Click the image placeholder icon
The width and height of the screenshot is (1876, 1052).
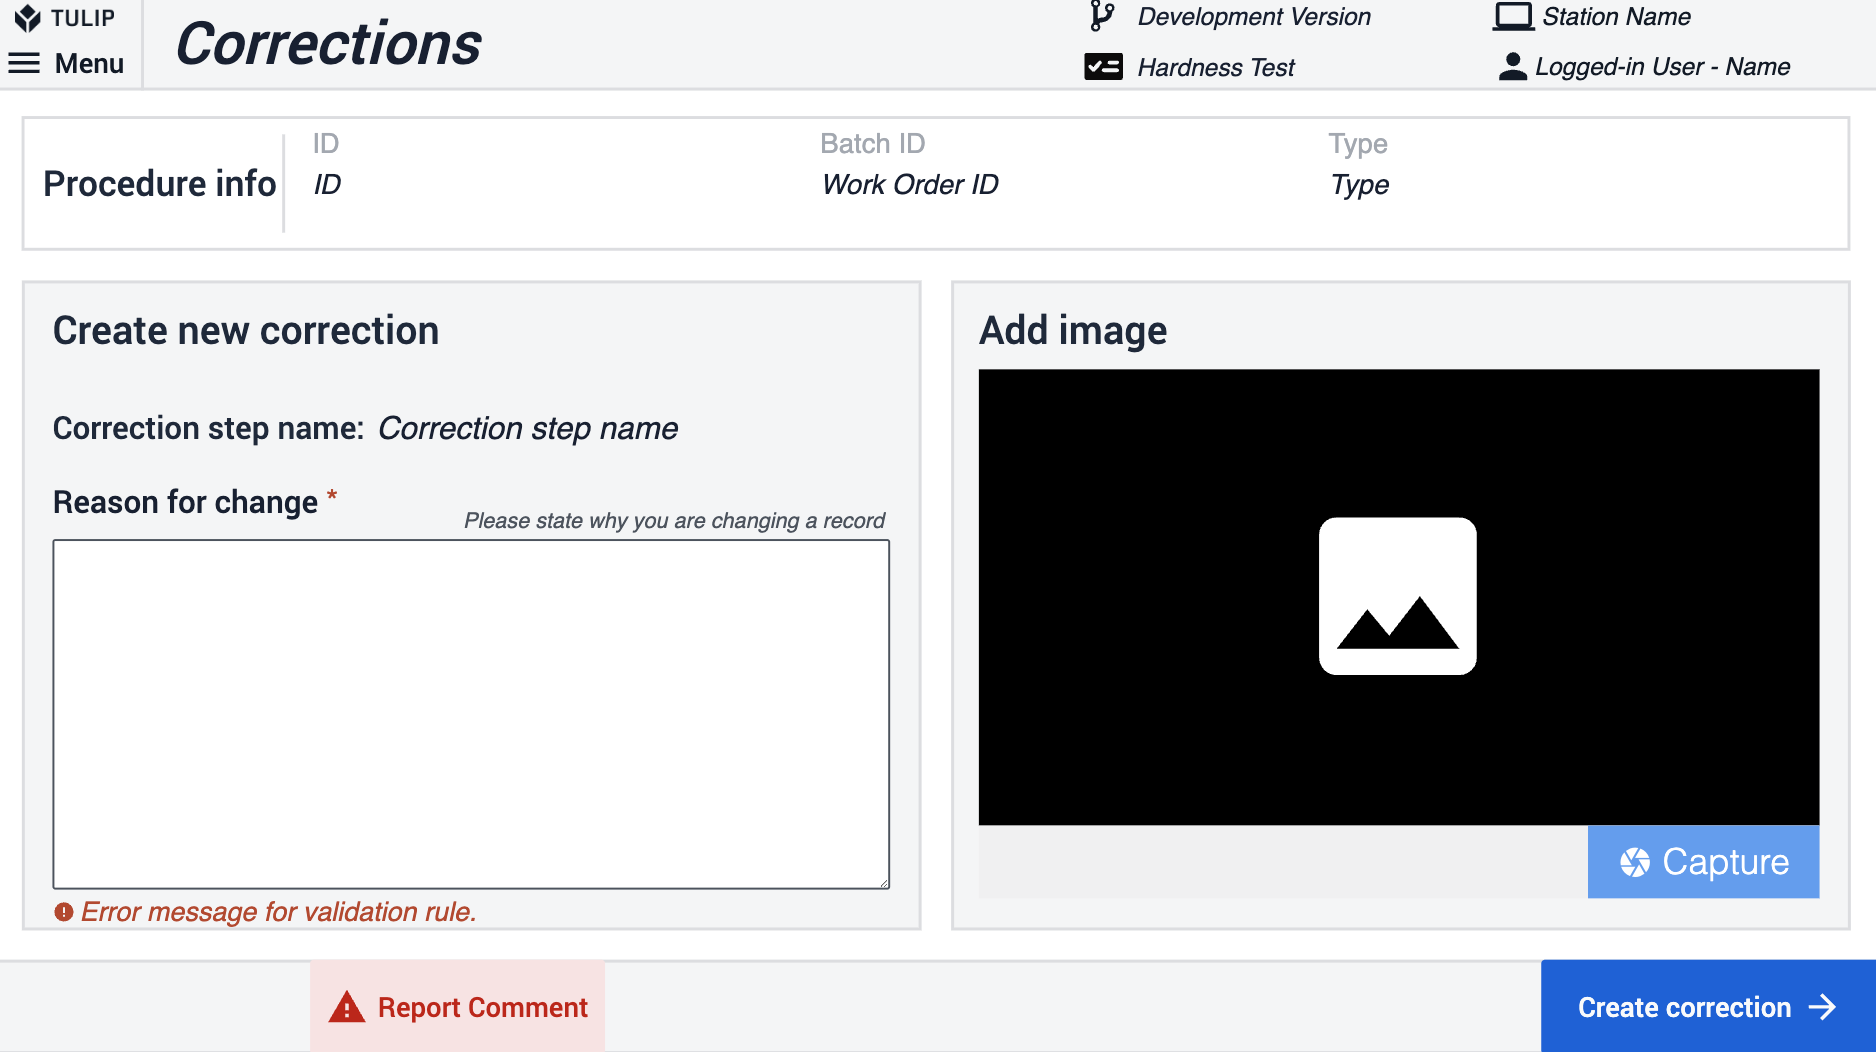pyautogui.click(x=1398, y=596)
